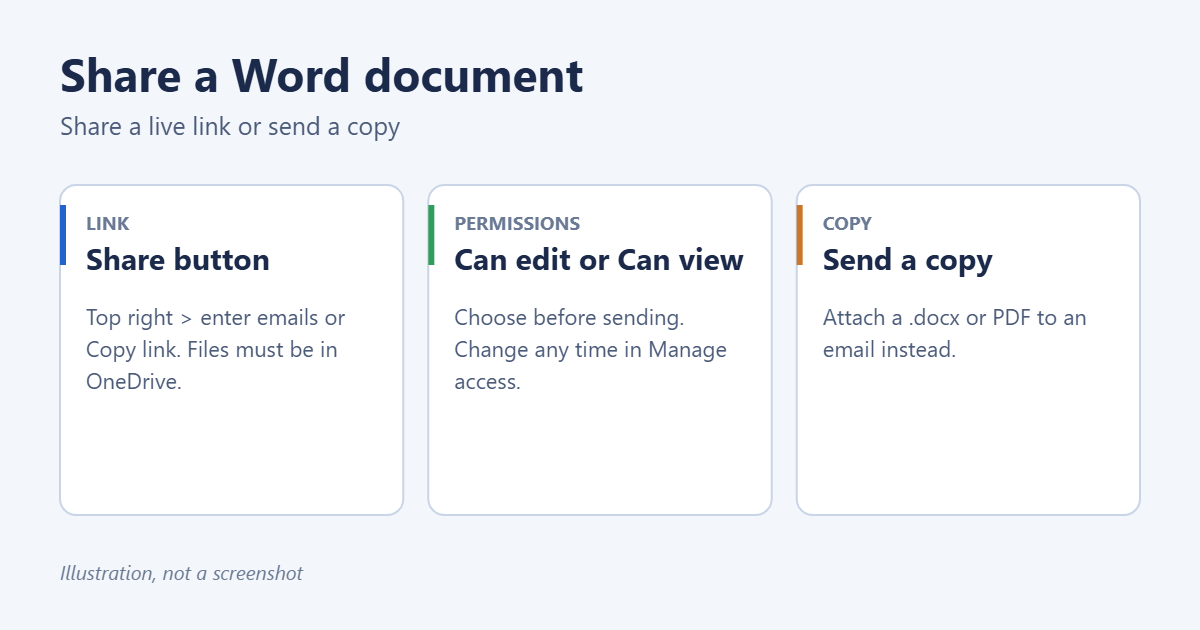Click the text starting "Top right > enter emails"
Viewport: 1200px width, 630px height.
(x=216, y=350)
